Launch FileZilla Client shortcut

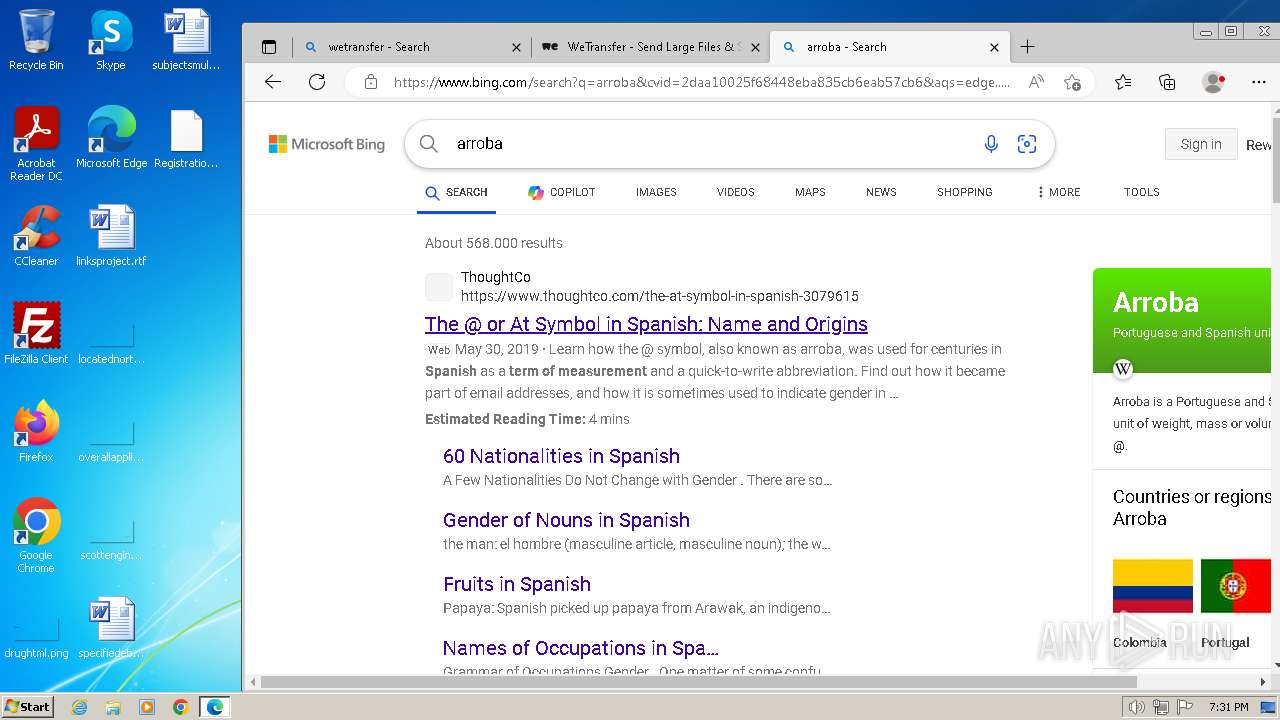point(36,334)
